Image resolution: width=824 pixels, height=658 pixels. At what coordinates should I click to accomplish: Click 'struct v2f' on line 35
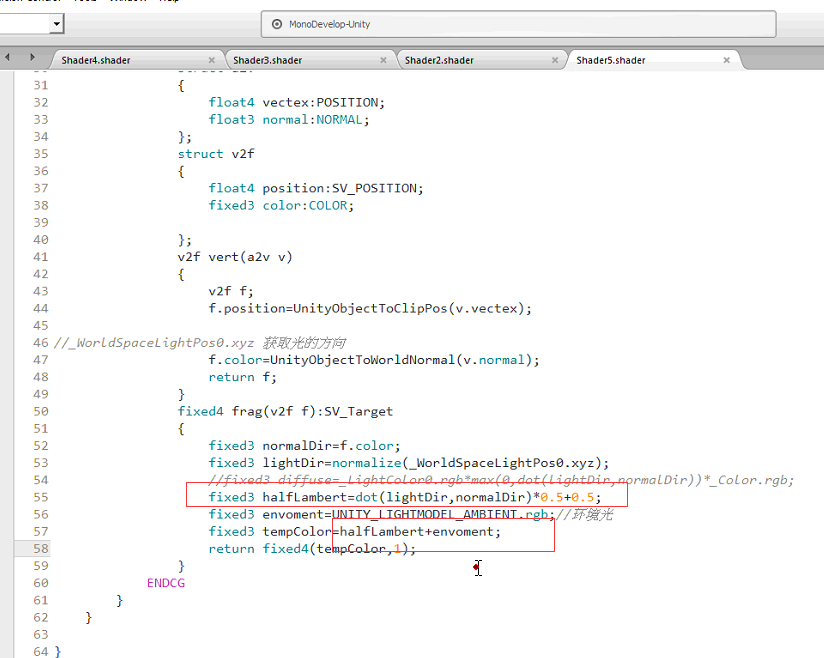pos(216,154)
